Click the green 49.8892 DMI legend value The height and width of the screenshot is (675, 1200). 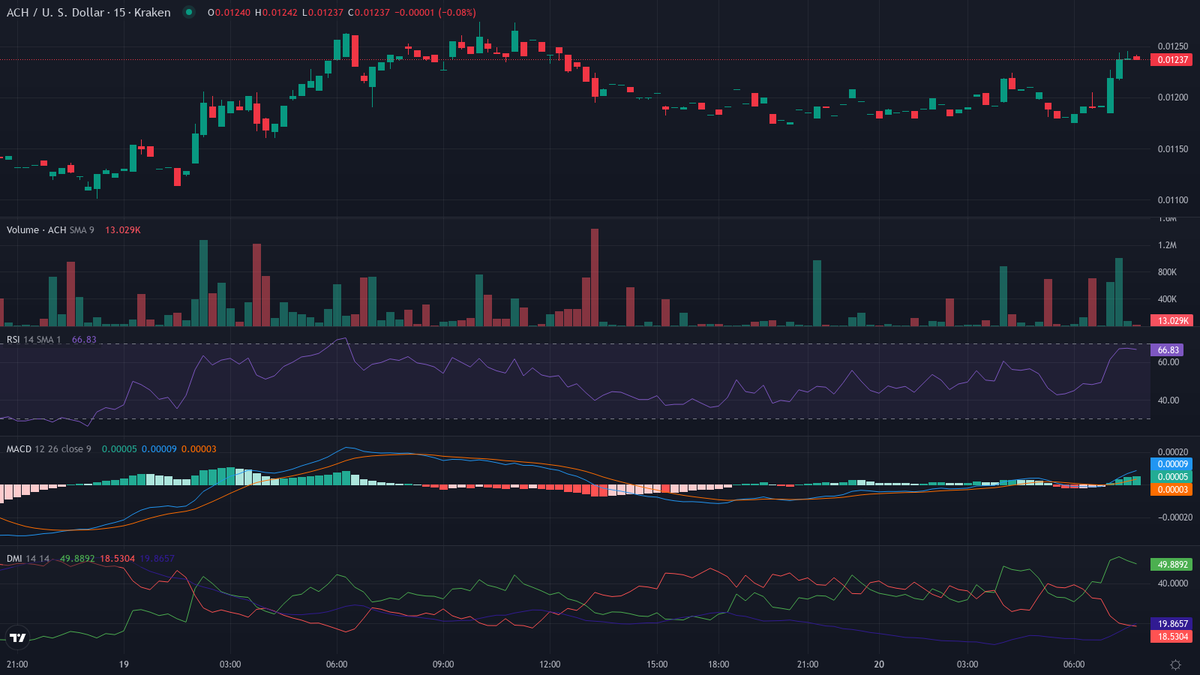[77, 558]
